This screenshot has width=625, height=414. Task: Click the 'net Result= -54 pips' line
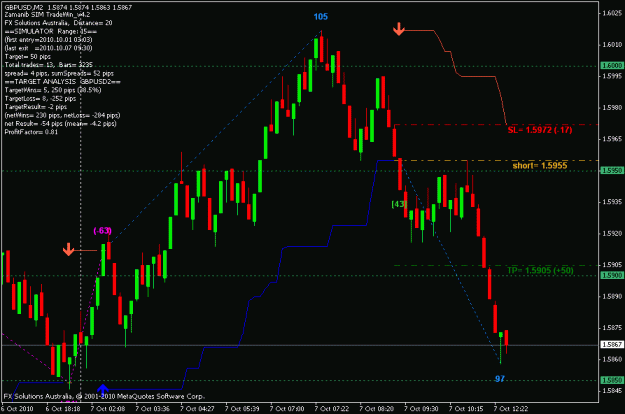pos(61,124)
